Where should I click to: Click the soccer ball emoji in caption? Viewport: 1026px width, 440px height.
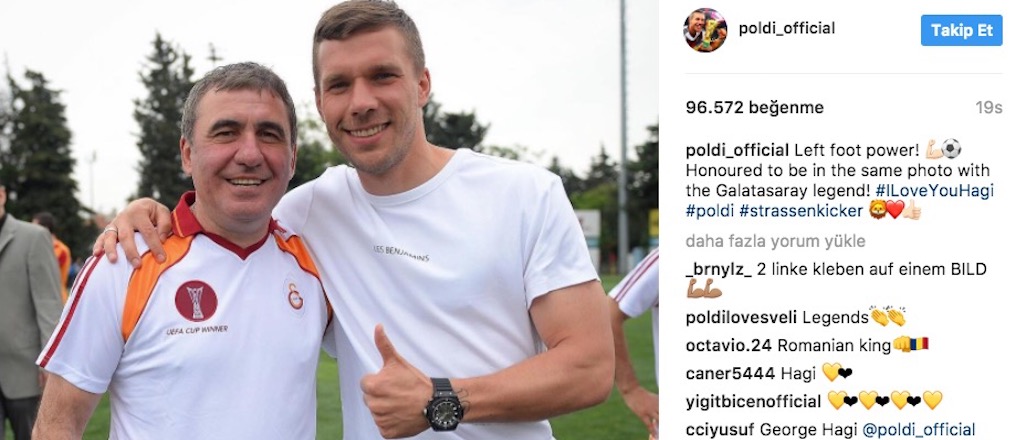pyautogui.click(x=951, y=149)
